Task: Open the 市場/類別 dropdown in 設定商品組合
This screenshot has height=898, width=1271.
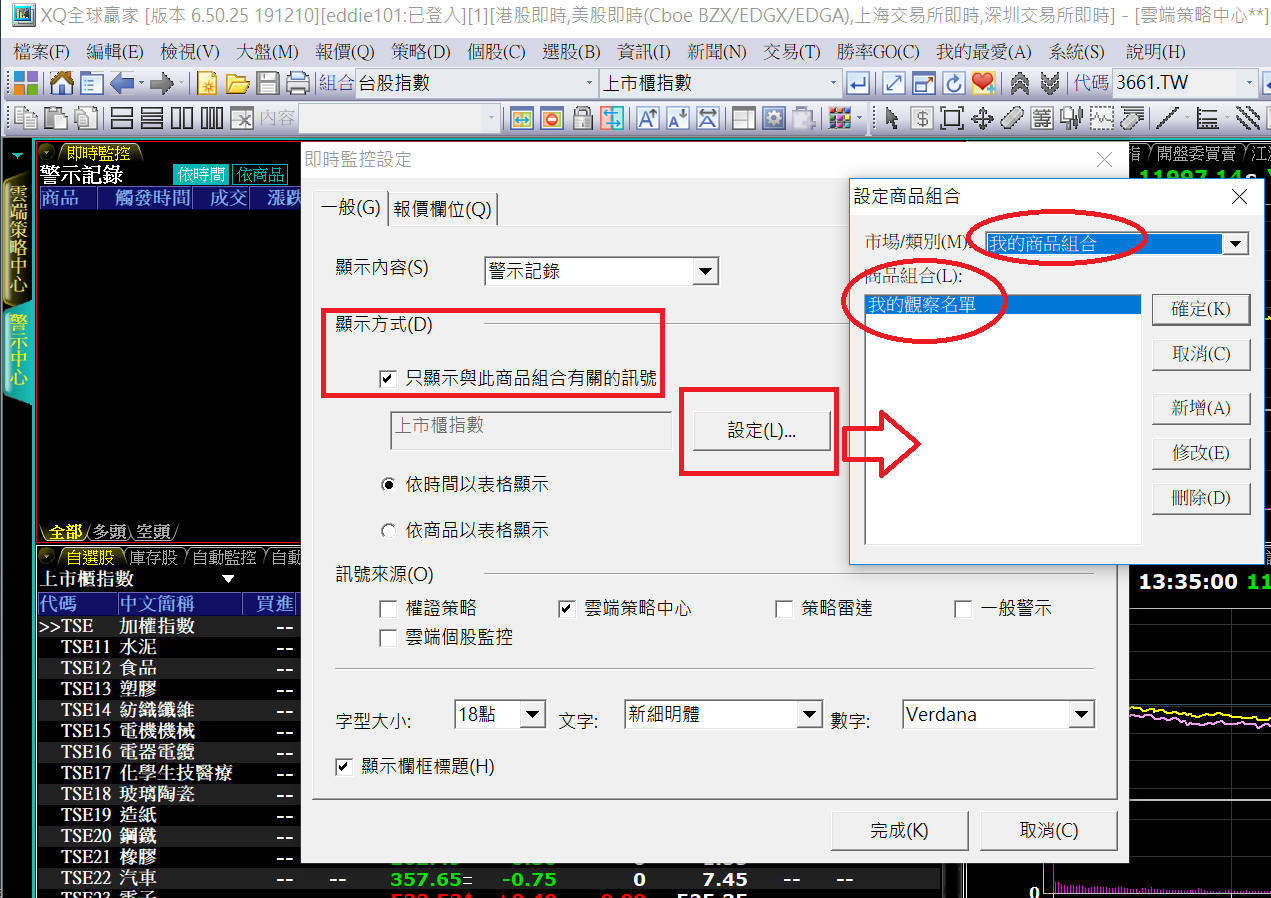Action: tap(1237, 243)
